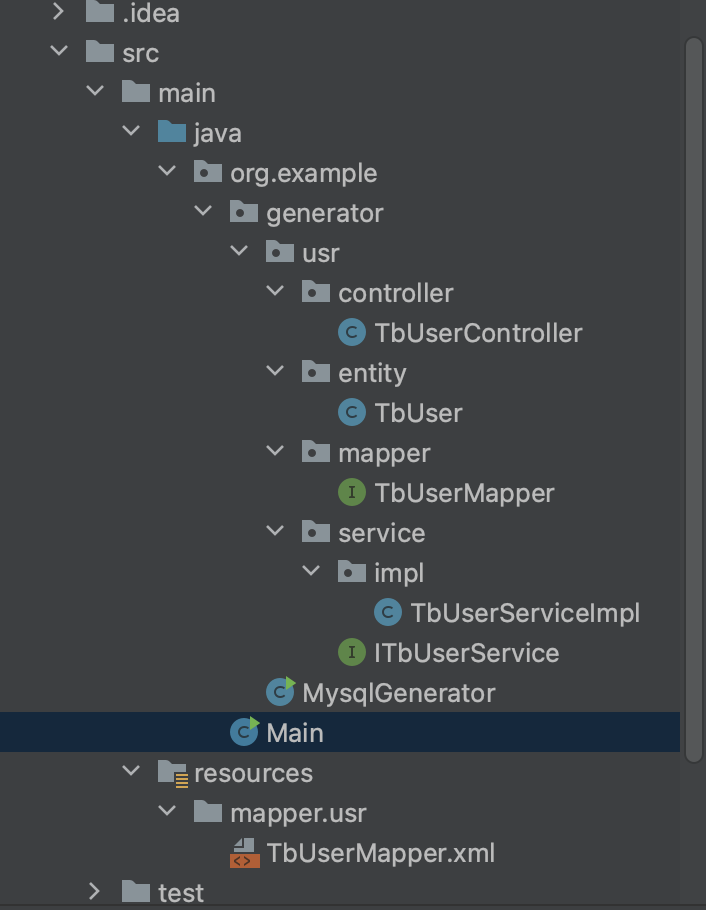Screen dimensions: 706x910
Task: Click the TbUserController class icon
Action: pos(352,333)
